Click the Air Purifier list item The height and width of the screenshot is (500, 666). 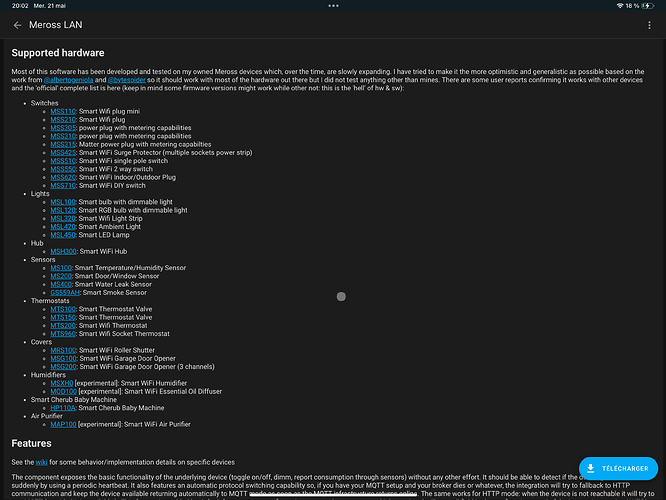[x=46, y=416]
